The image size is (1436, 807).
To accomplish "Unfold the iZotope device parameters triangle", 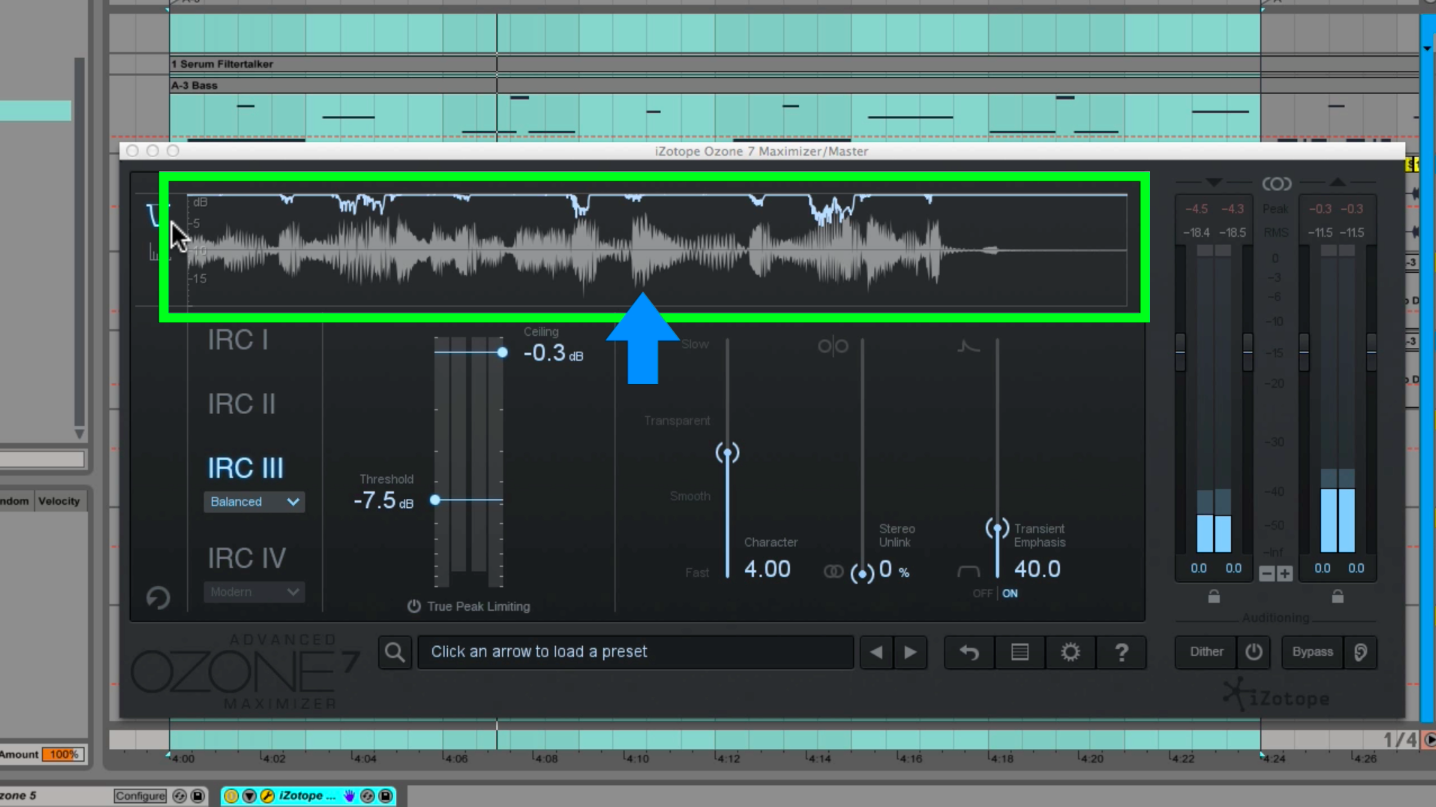I will [250, 796].
